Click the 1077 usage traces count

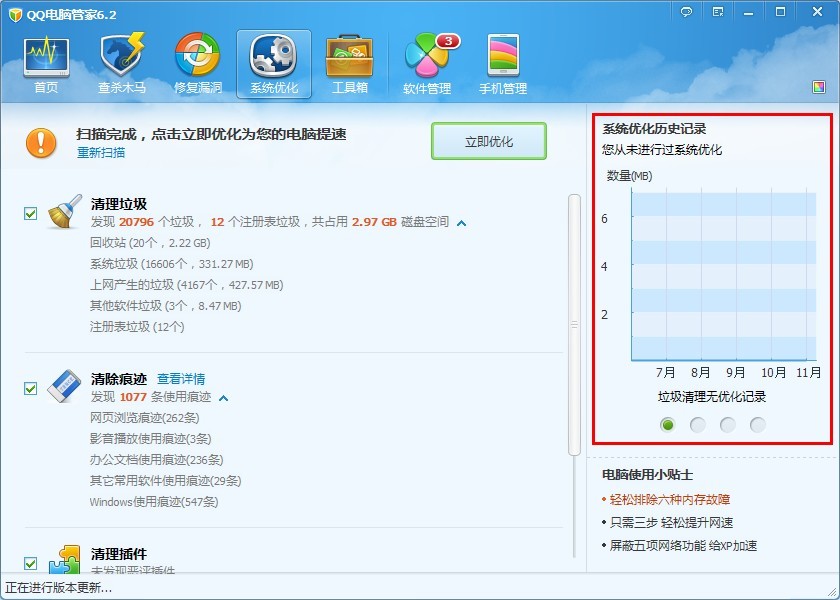(133, 397)
